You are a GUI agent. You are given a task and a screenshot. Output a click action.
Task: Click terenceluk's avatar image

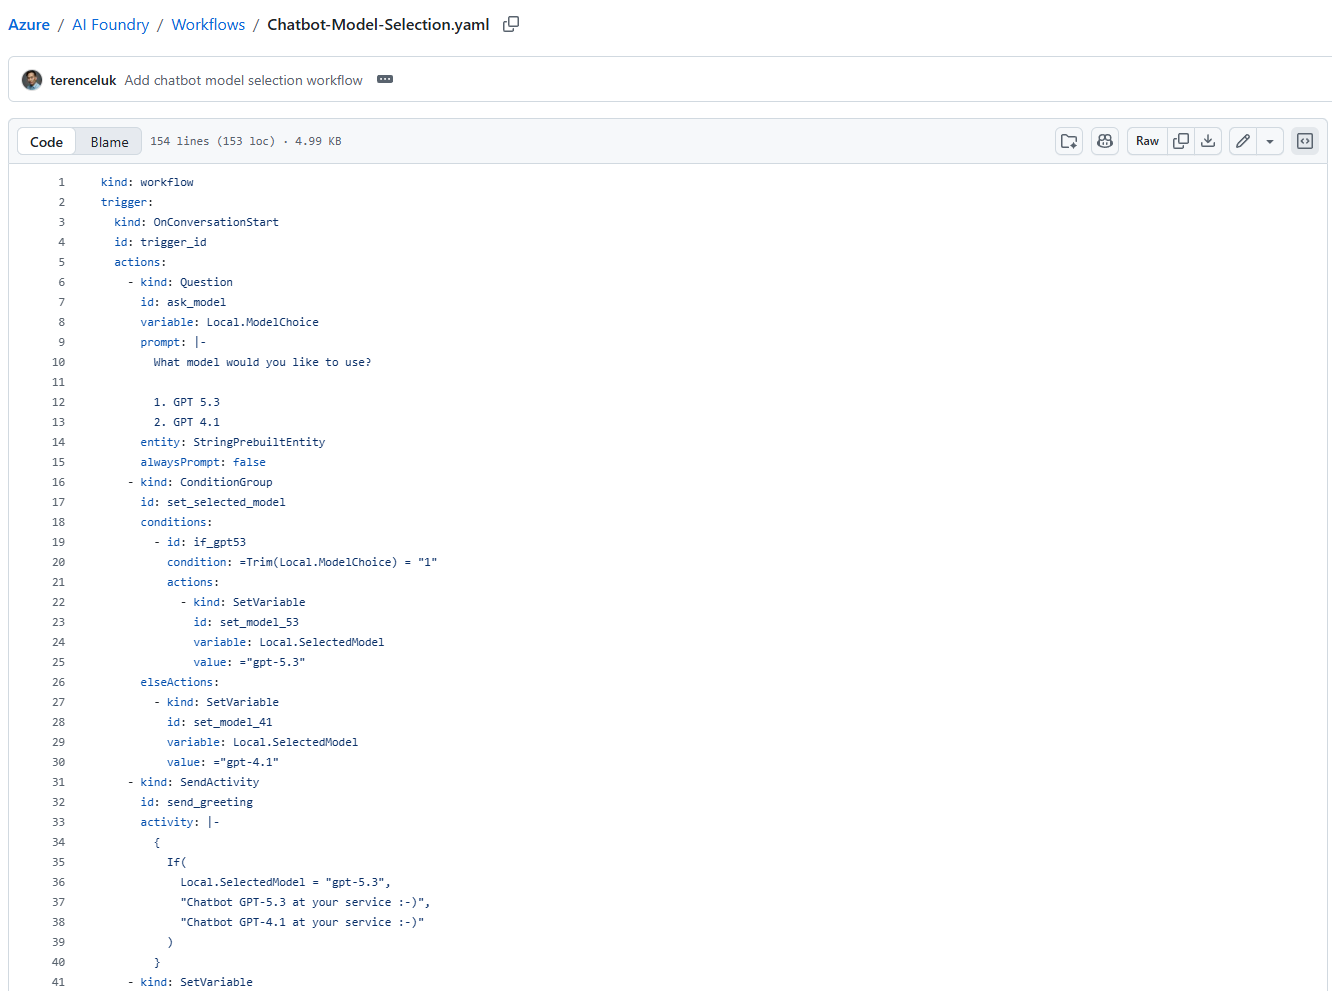point(32,80)
